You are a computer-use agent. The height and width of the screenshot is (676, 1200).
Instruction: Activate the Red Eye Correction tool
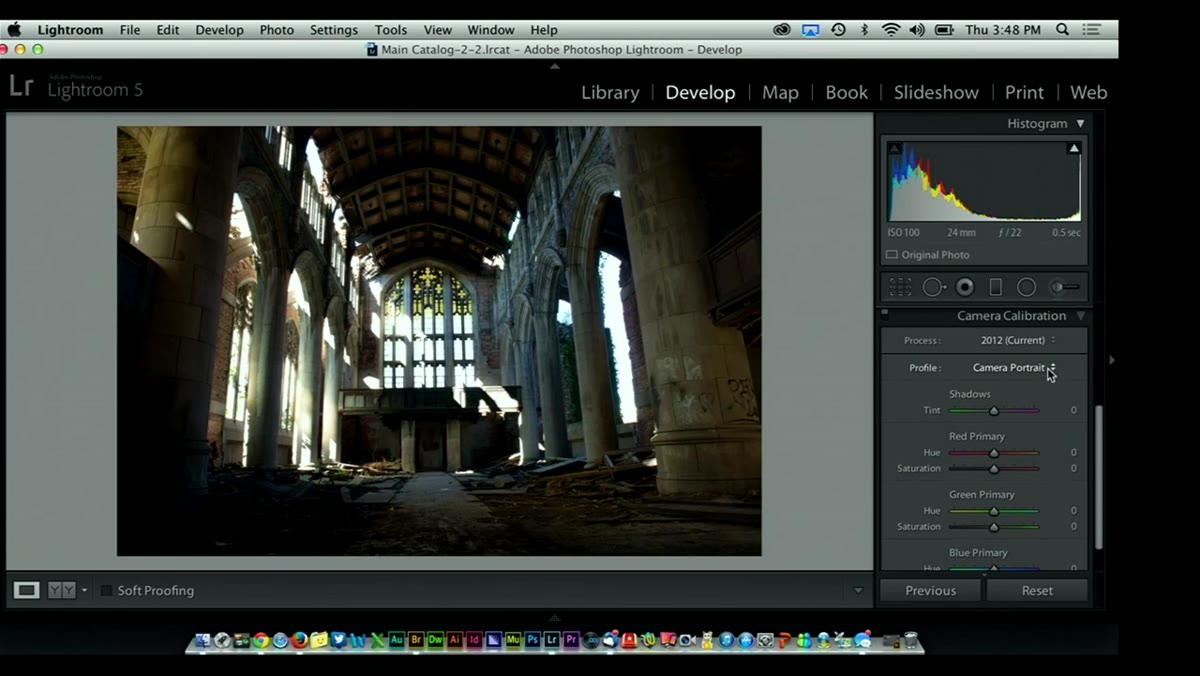pos(965,287)
